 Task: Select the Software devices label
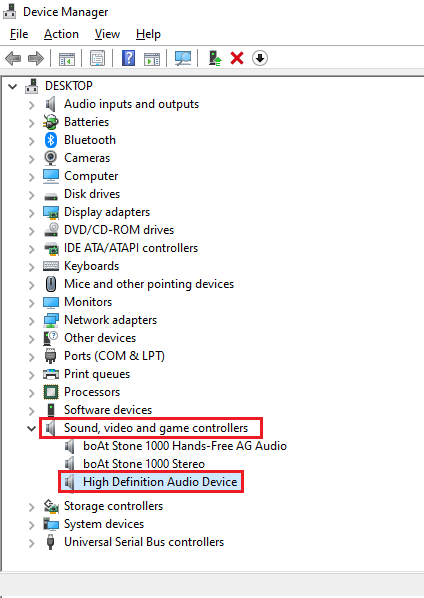[x=108, y=410]
